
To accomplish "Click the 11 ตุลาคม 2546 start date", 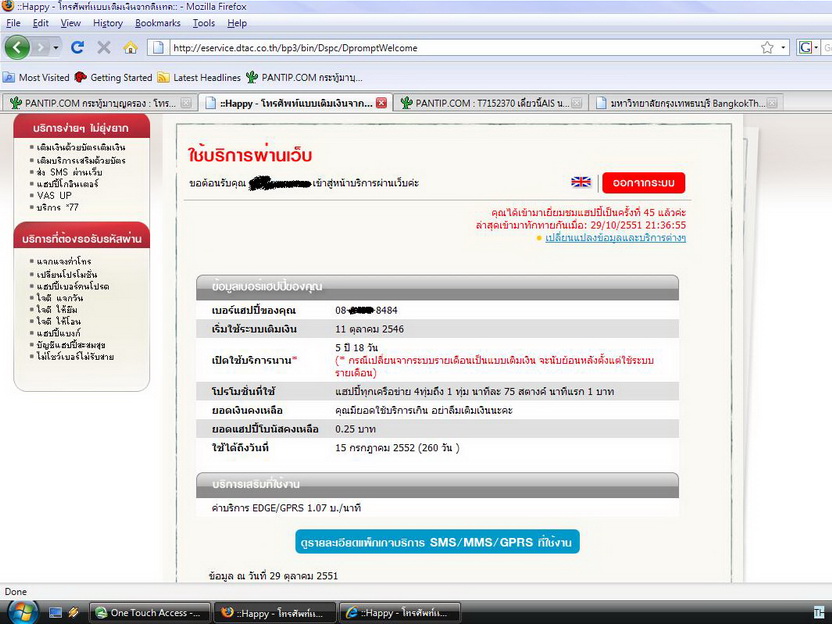I will (369, 329).
